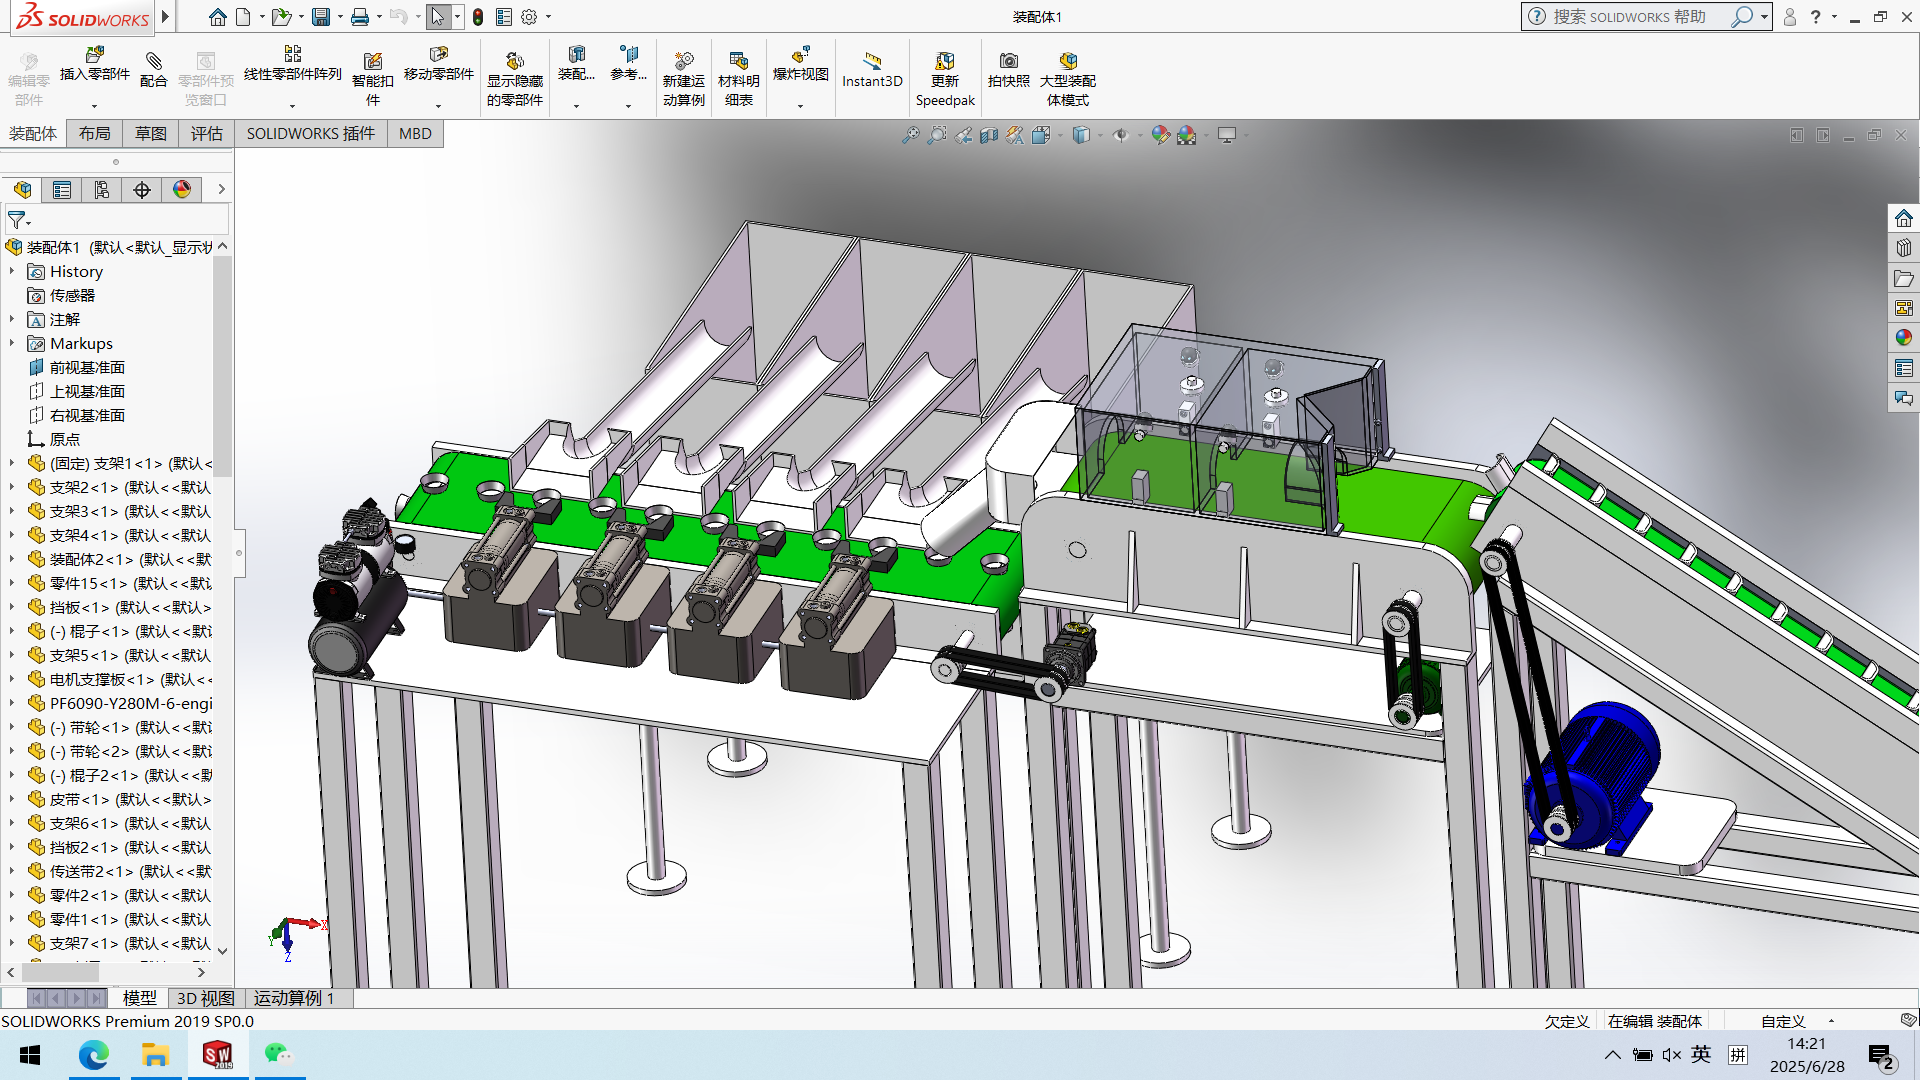Open WeChat from the taskbar

[279, 1055]
